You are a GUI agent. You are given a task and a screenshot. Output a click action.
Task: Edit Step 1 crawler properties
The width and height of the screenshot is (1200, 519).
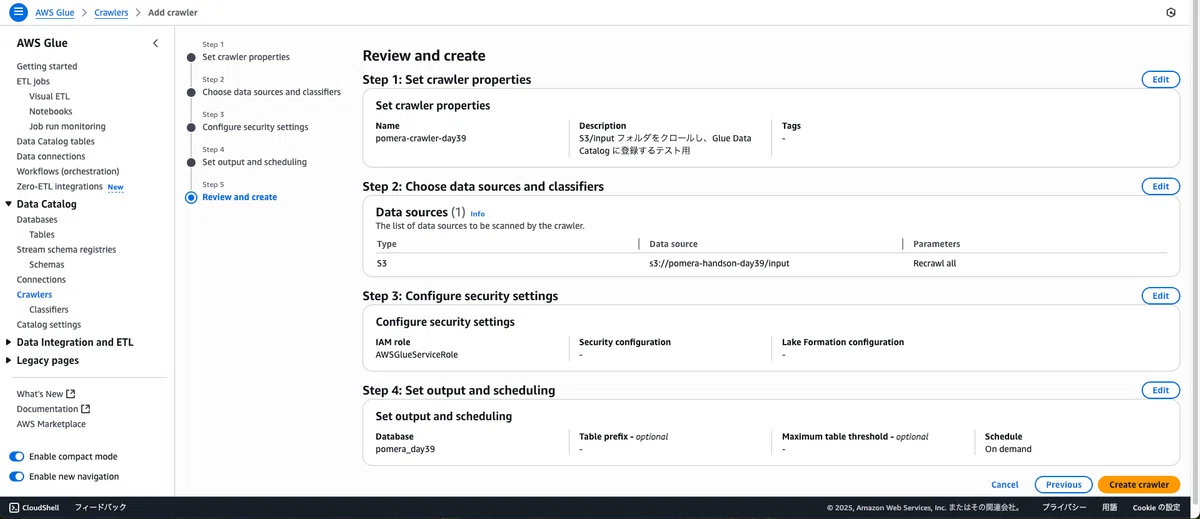pyautogui.click(x=1160, y=79)
